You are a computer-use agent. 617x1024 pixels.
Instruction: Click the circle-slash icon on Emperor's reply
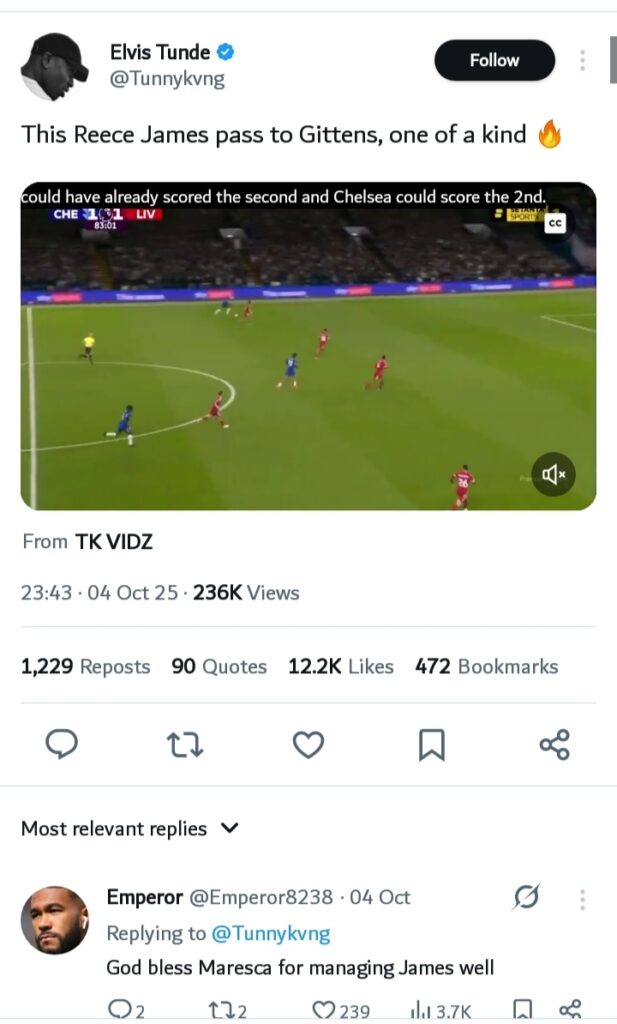click(x=526, y=898)
